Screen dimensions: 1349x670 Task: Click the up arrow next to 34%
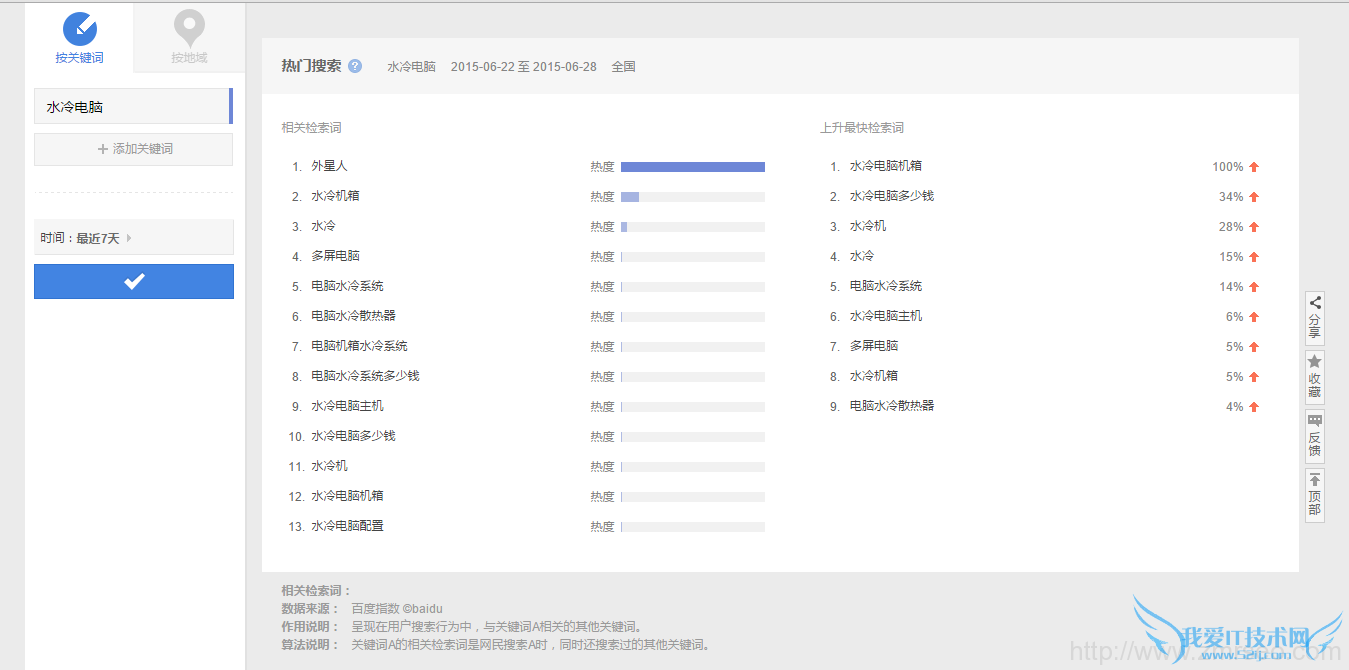(x=1254, y=197)
